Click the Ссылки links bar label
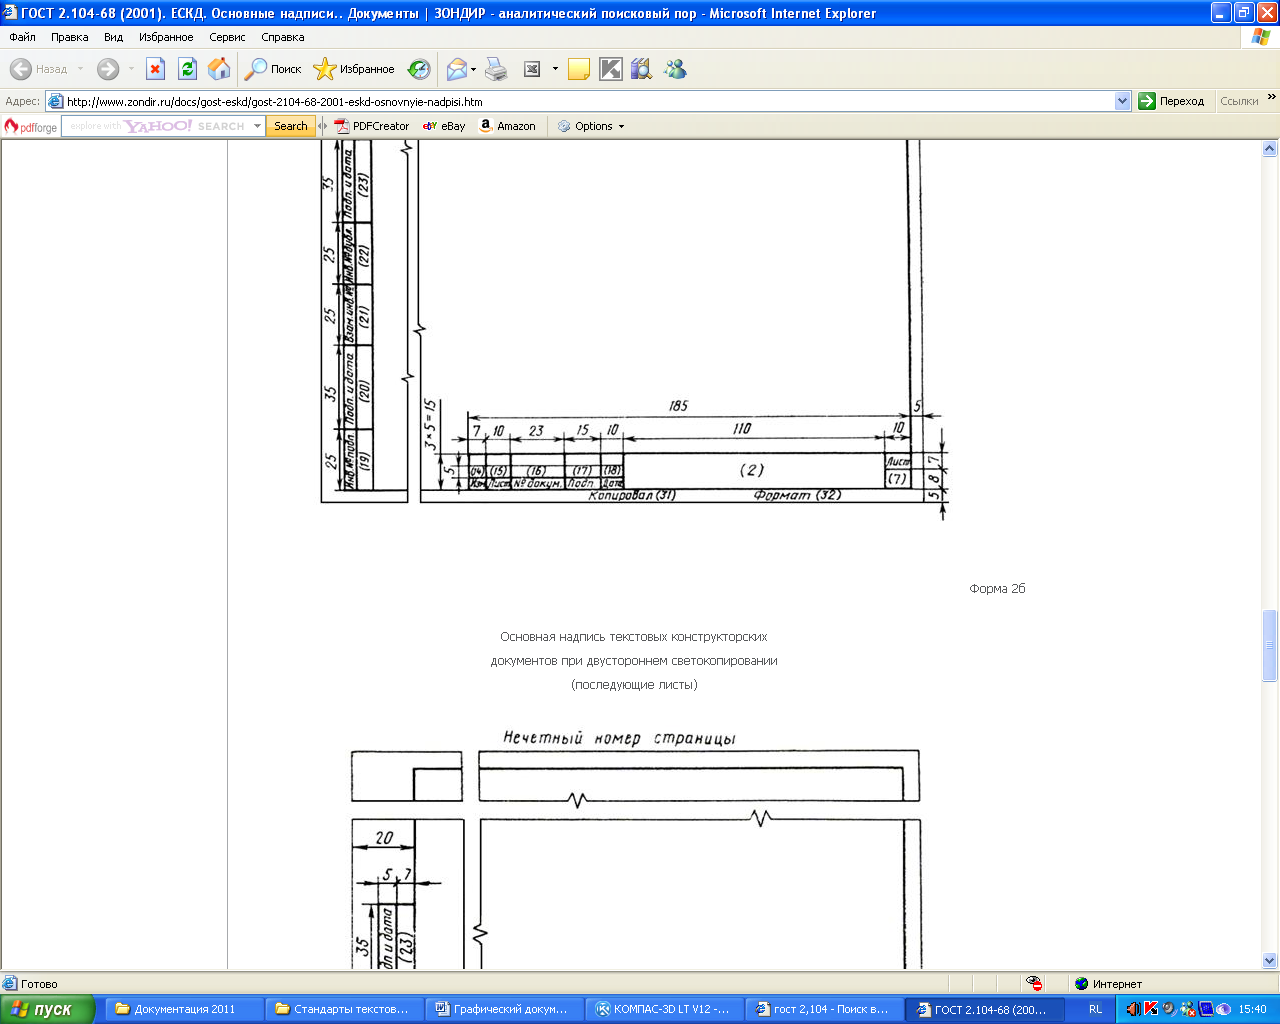Viewport: 1280px width, 1024px height. [1239, 101]
